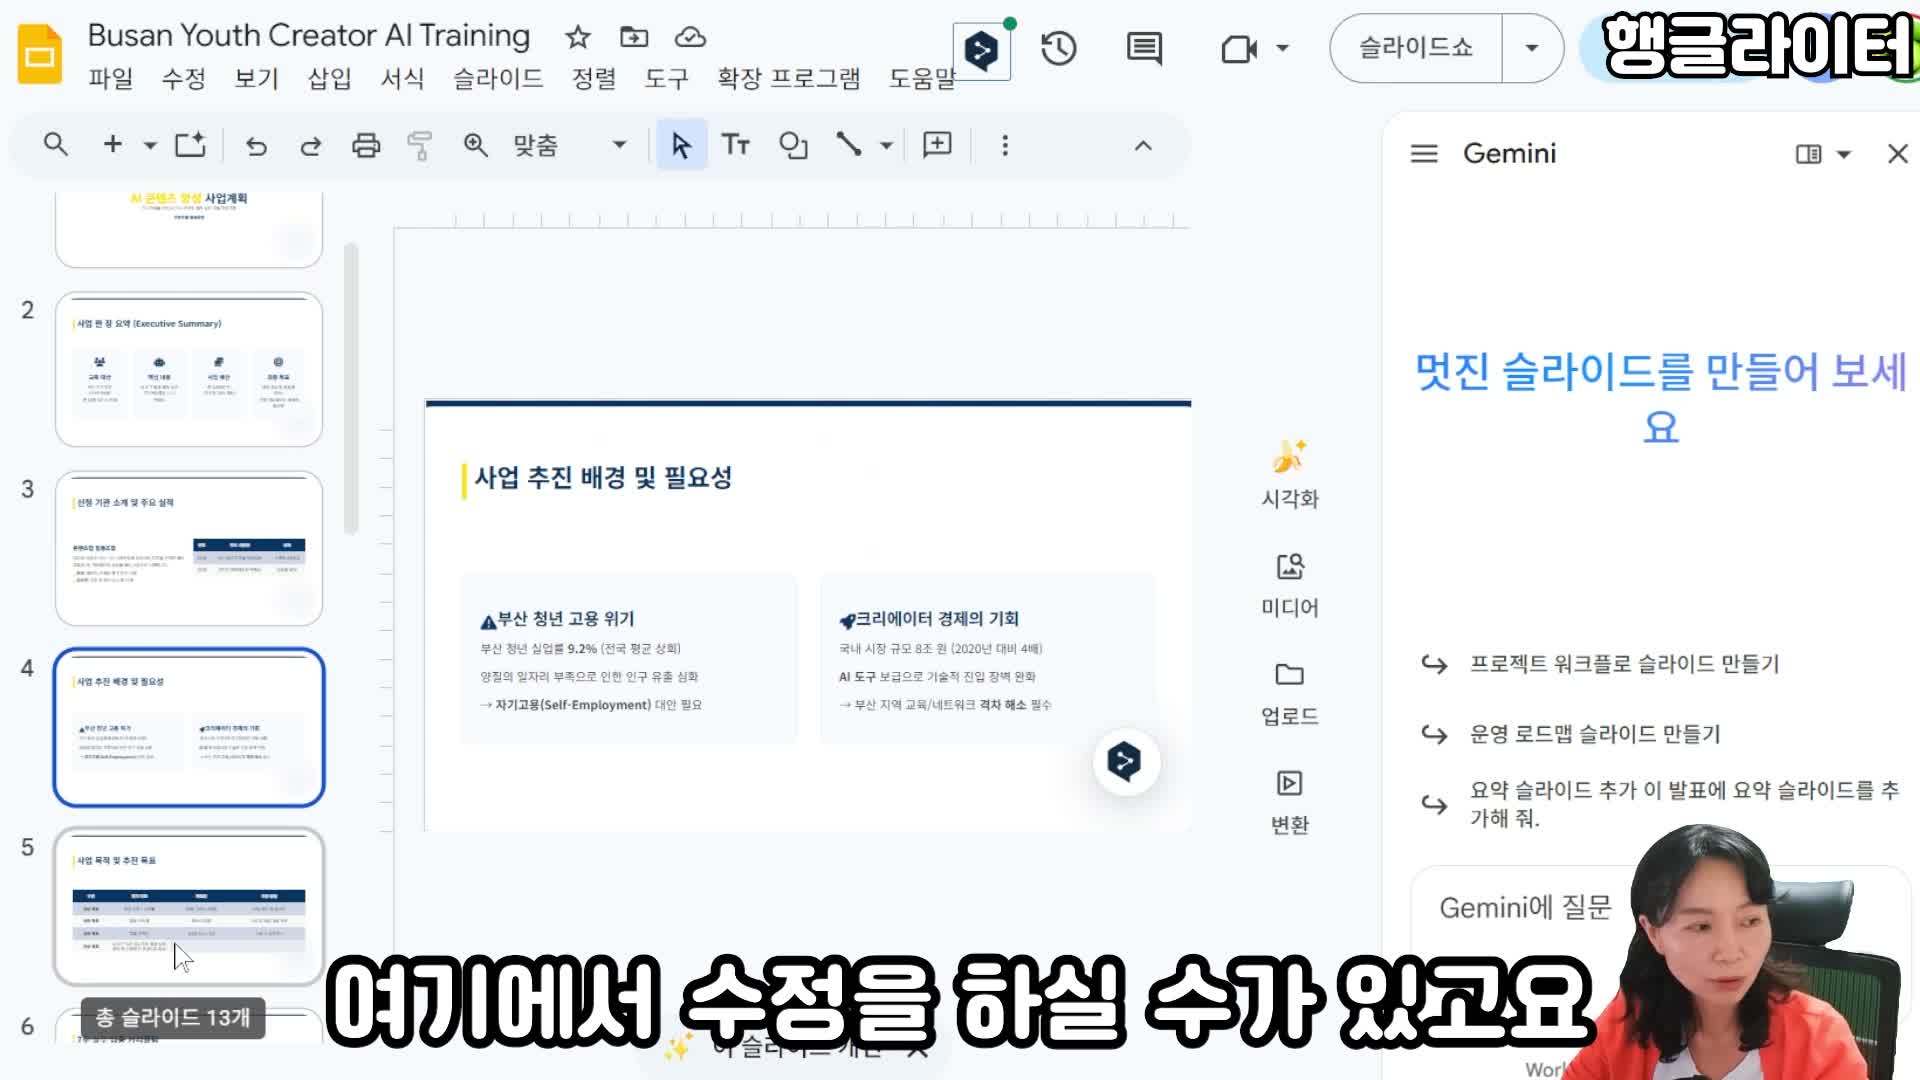Select the paint format roller
The width and height of the screenshot is (1920, 1080).
point(420,146)
